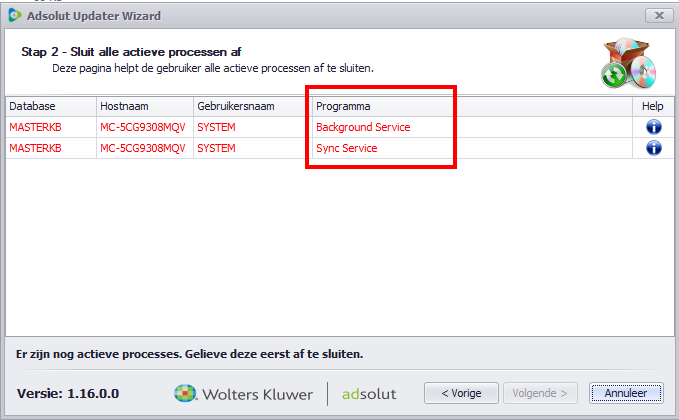Screen dimensions: 679x420
Task: Click the Wolters Kluwer logo
Action: 243,393
